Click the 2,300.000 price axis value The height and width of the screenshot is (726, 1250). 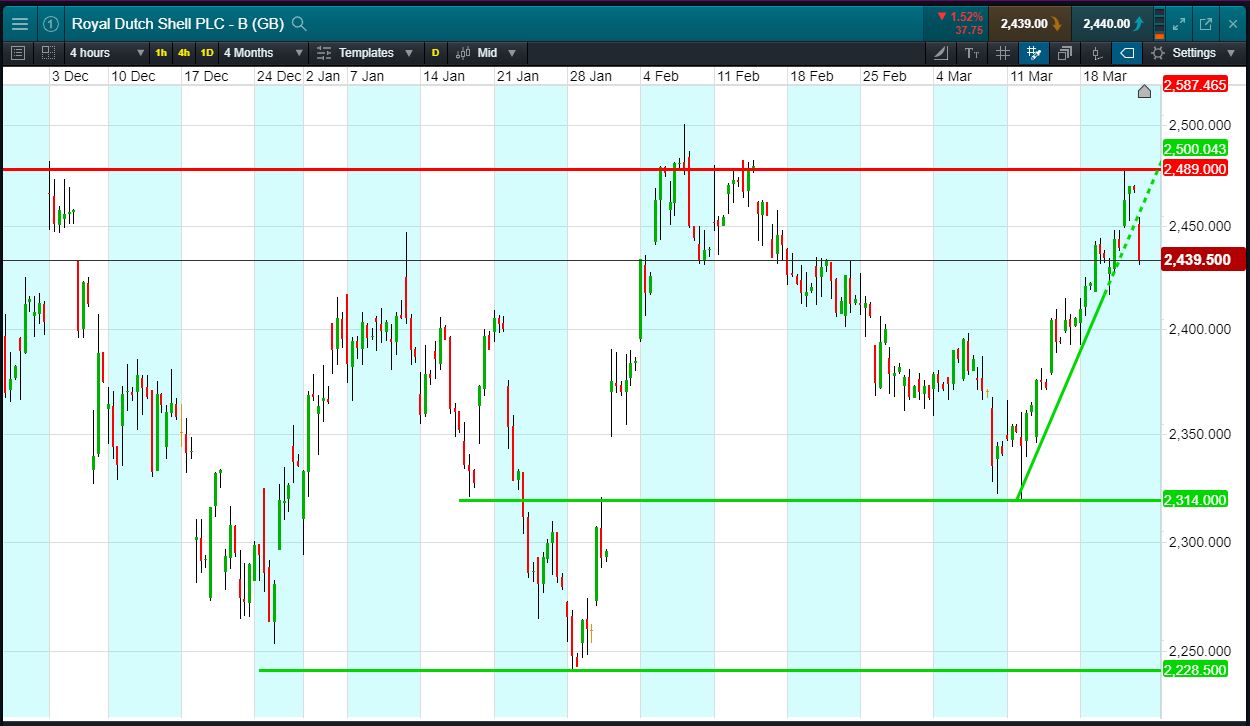pos(1198,542)
